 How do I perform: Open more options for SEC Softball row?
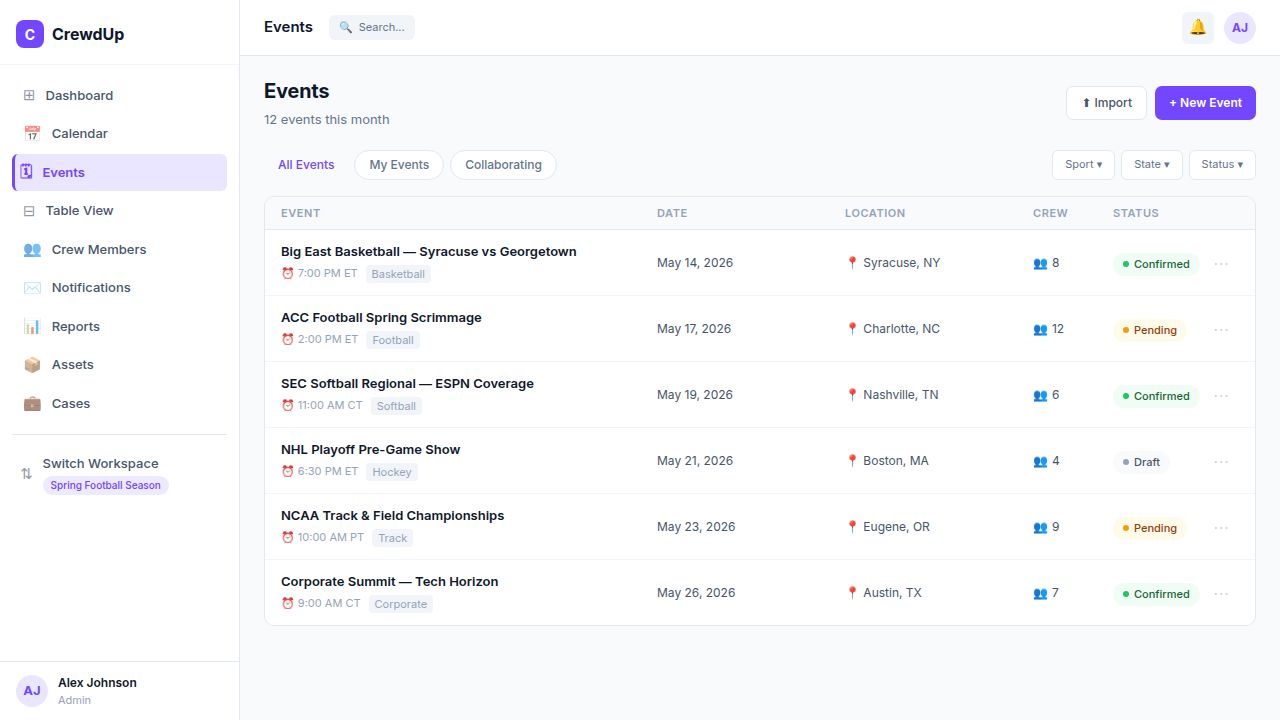click(1221, 396)
